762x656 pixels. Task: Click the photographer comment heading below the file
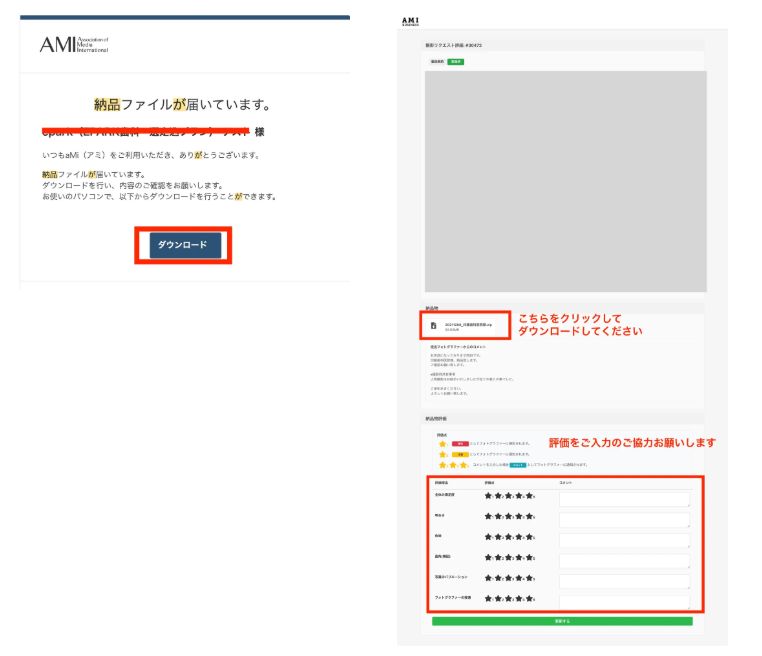[458, 347]
